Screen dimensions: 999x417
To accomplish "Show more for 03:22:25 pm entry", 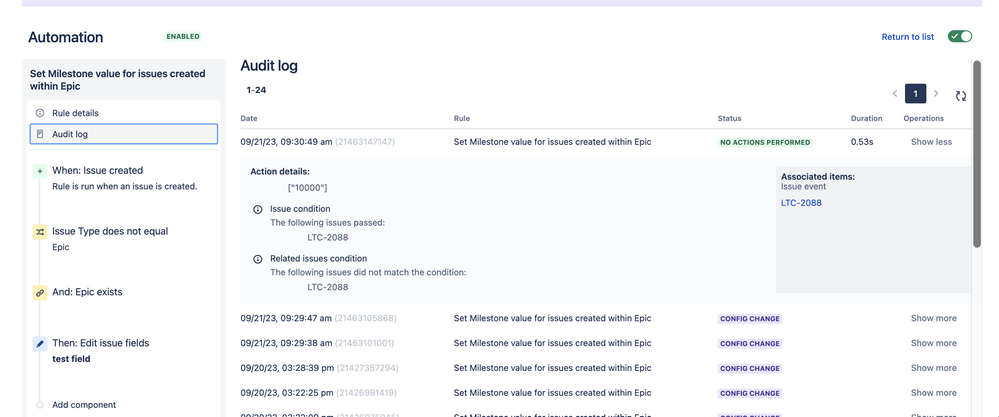I will pos(933,393).
